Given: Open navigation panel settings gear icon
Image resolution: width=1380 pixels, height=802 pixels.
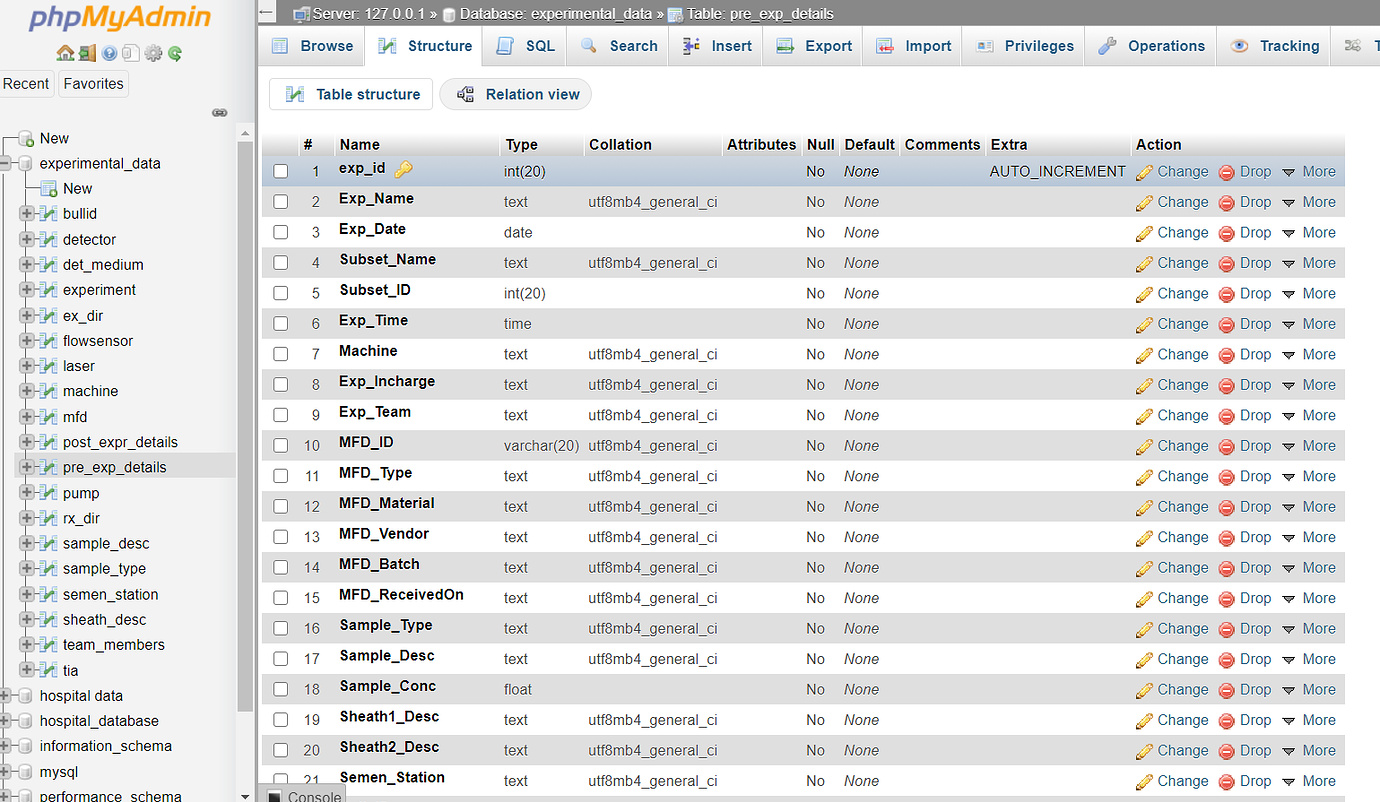Looking at the screenshot, I should tap(153, 53).
